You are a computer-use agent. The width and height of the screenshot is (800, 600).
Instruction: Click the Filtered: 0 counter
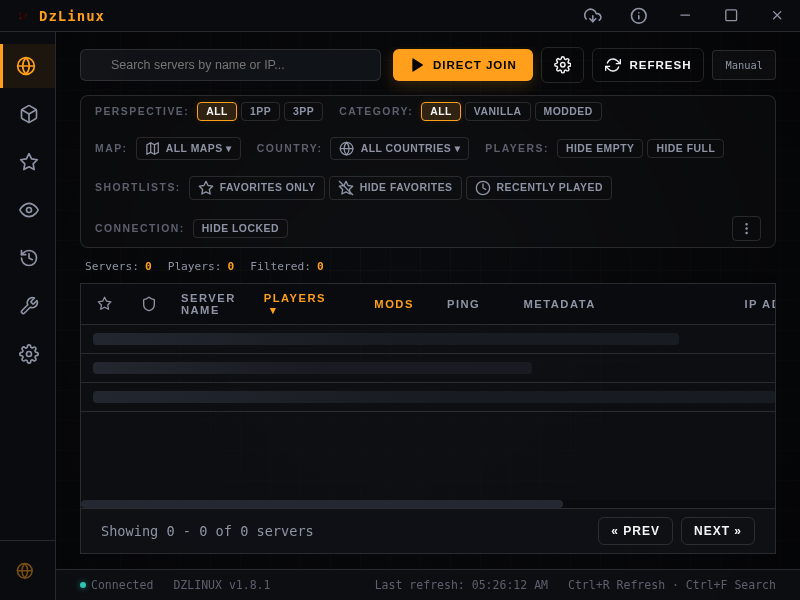click(287, 266)
